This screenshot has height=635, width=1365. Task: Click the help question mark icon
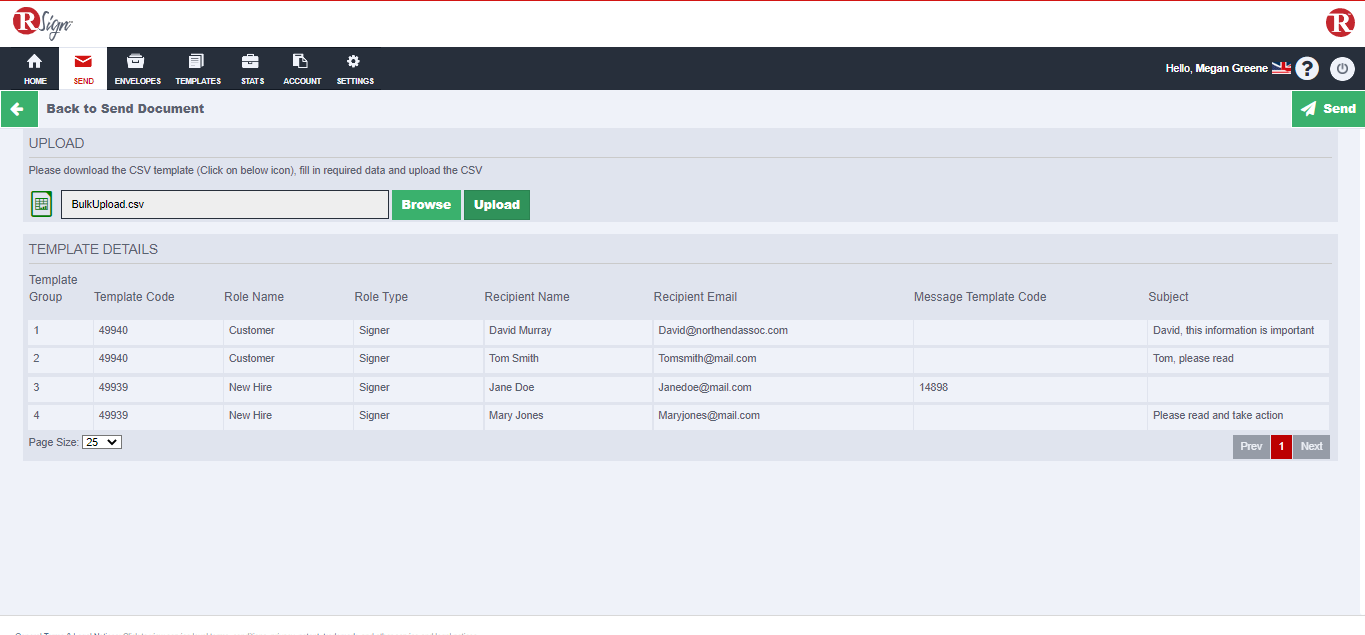click(x=1307, y=69)
